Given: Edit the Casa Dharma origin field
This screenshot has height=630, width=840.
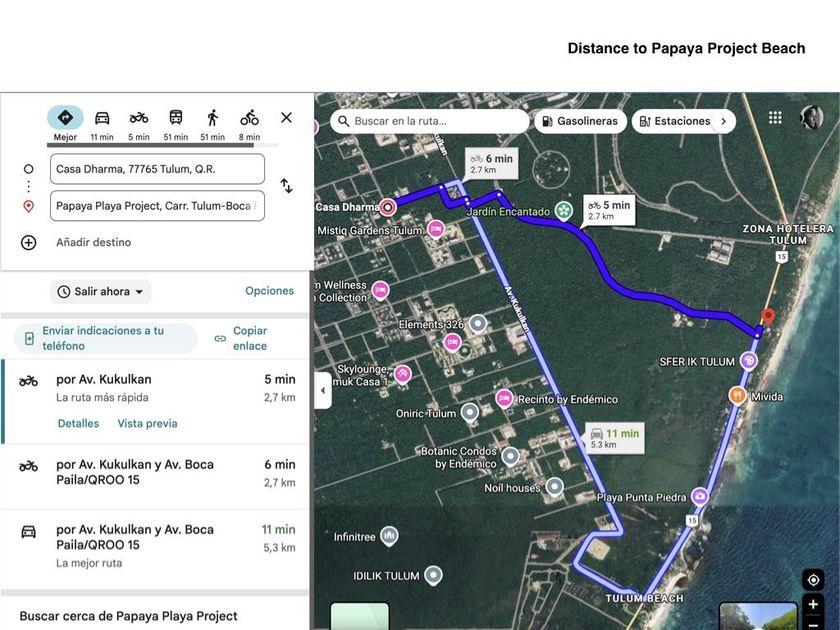Looking at the screenshot, I should (x=158, y=169).
